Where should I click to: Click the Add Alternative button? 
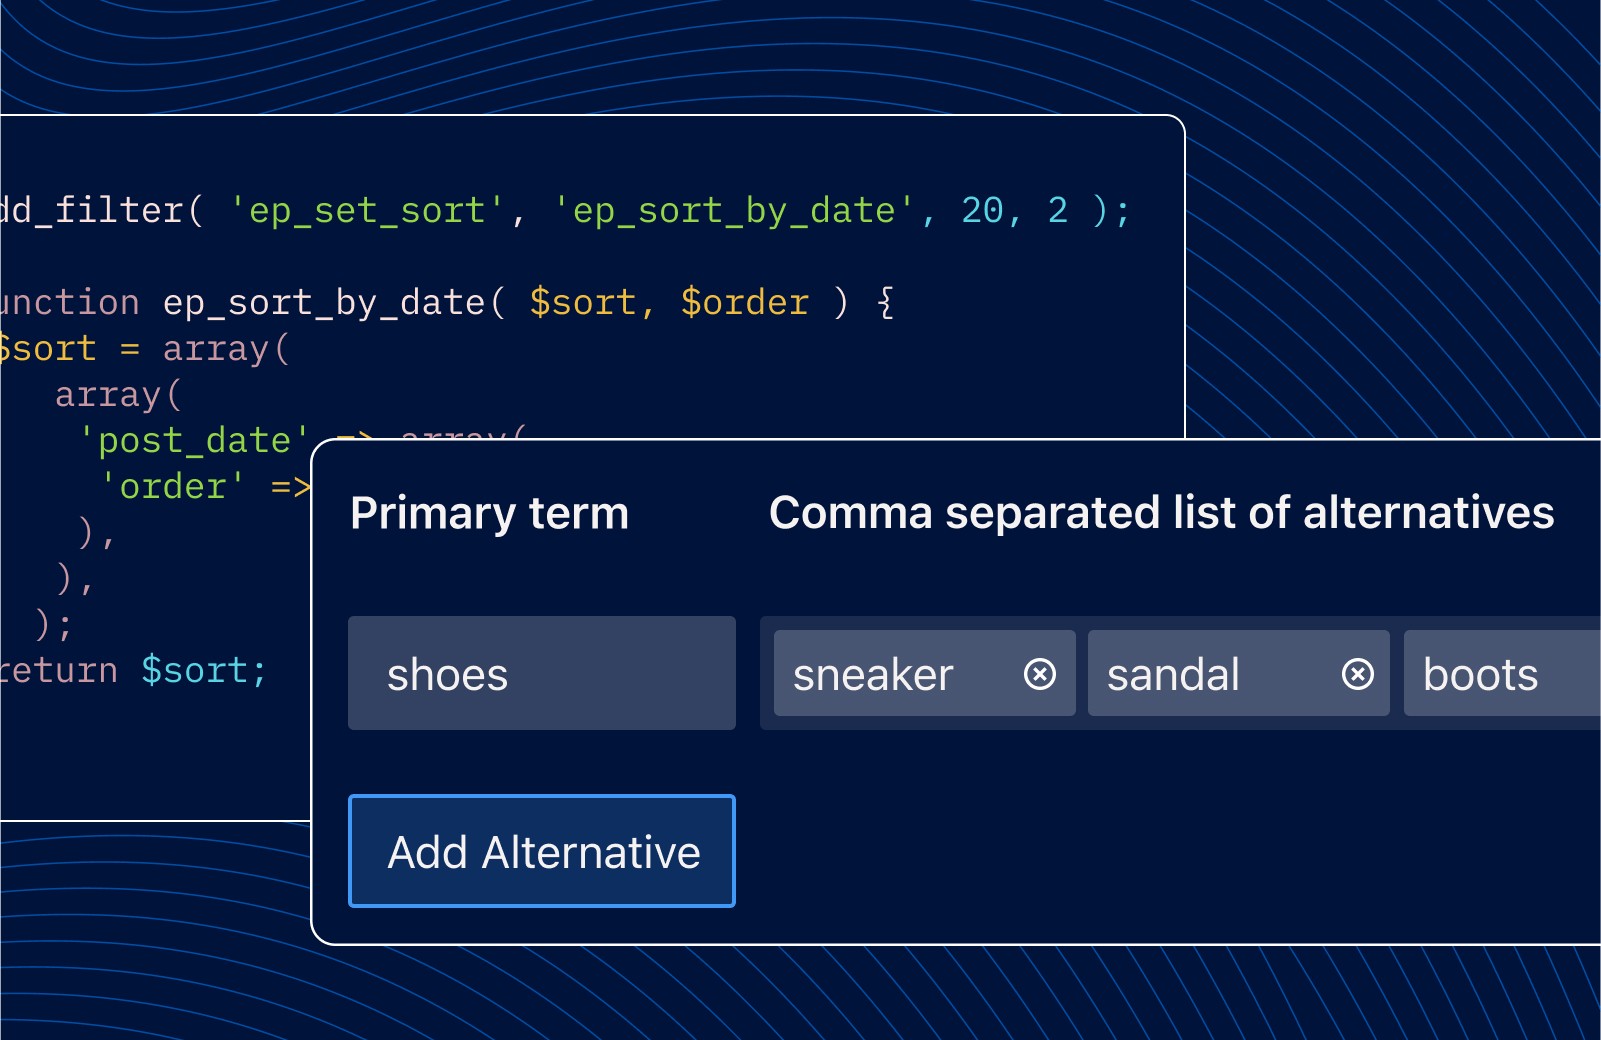coord(541,851)
